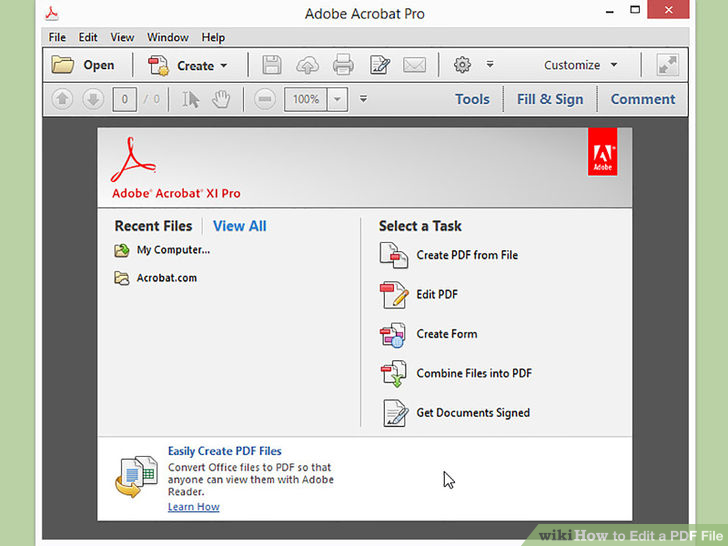This screenshot has width=728, height=546.
Task: Minimize the Adobe Acrobat Pro window
Action: 610,11
